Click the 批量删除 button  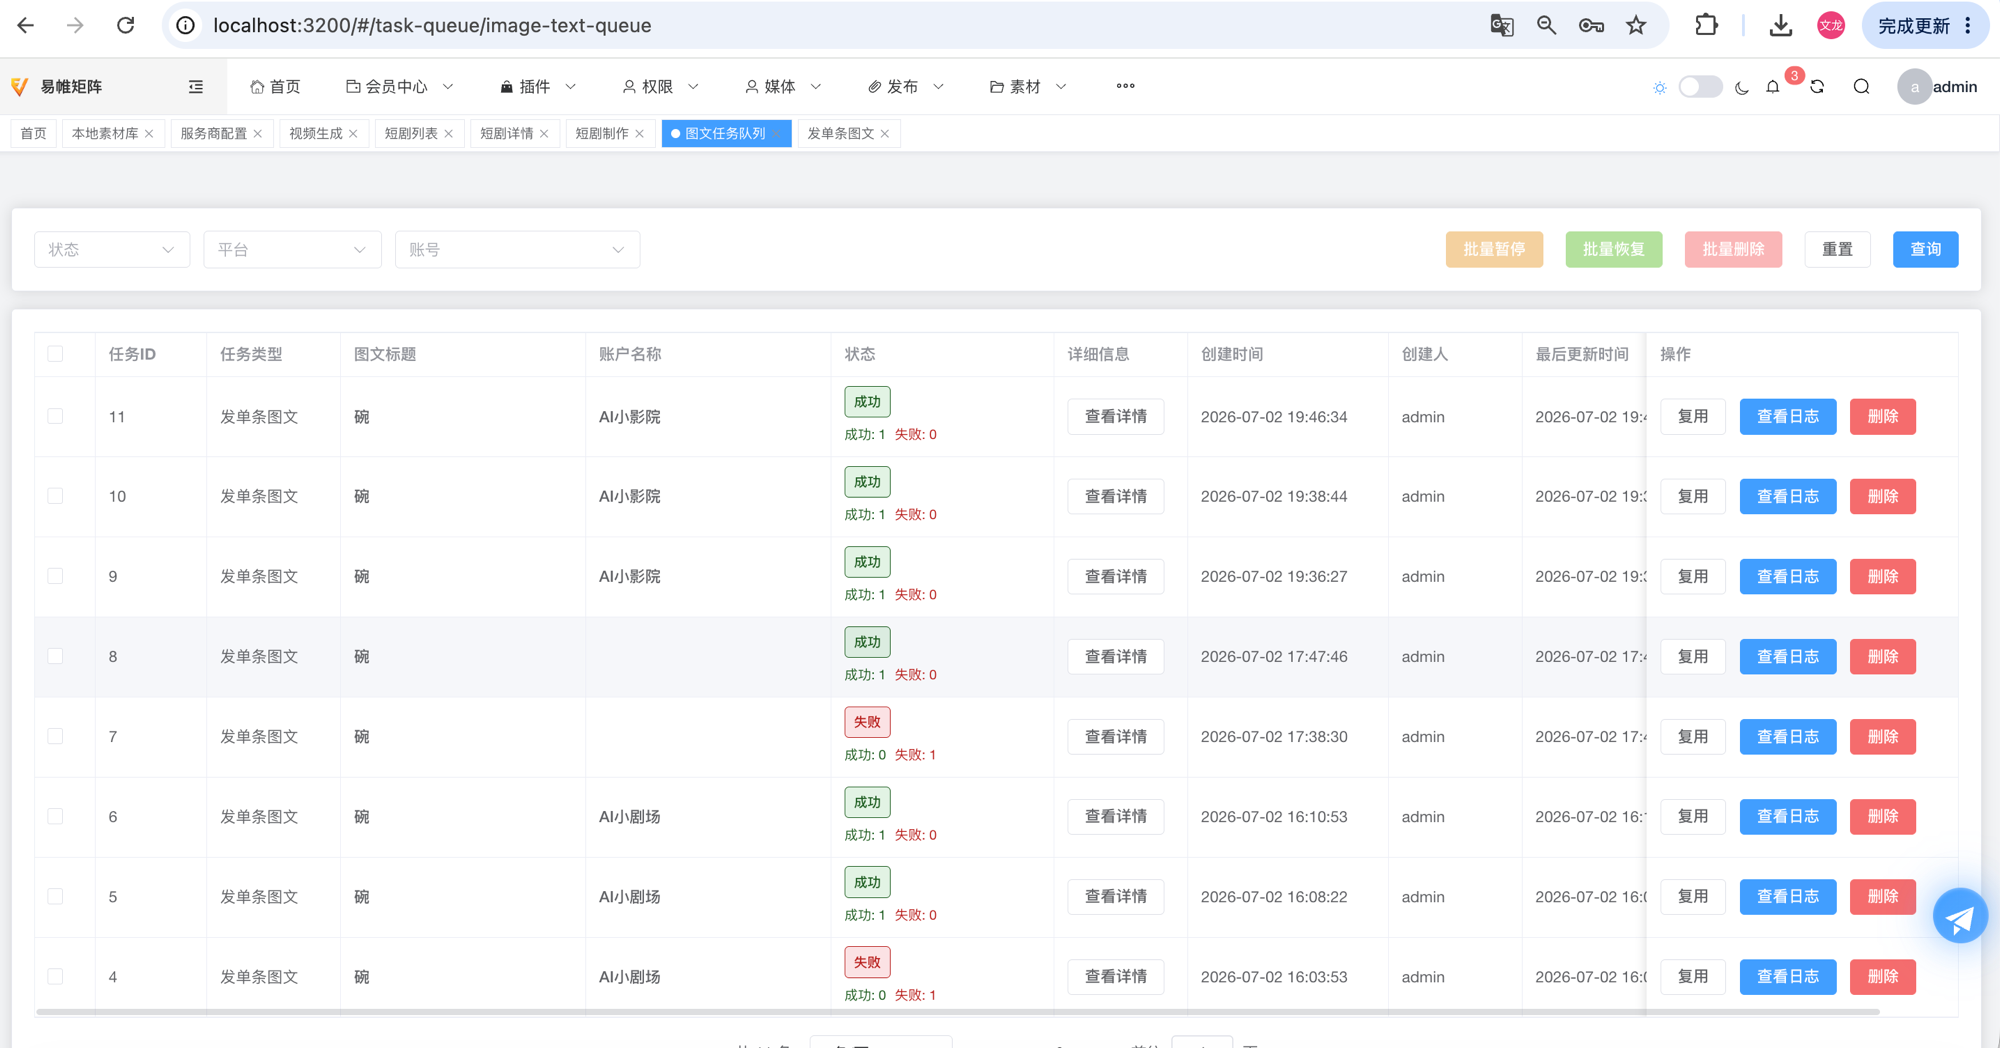[1733, 249]
